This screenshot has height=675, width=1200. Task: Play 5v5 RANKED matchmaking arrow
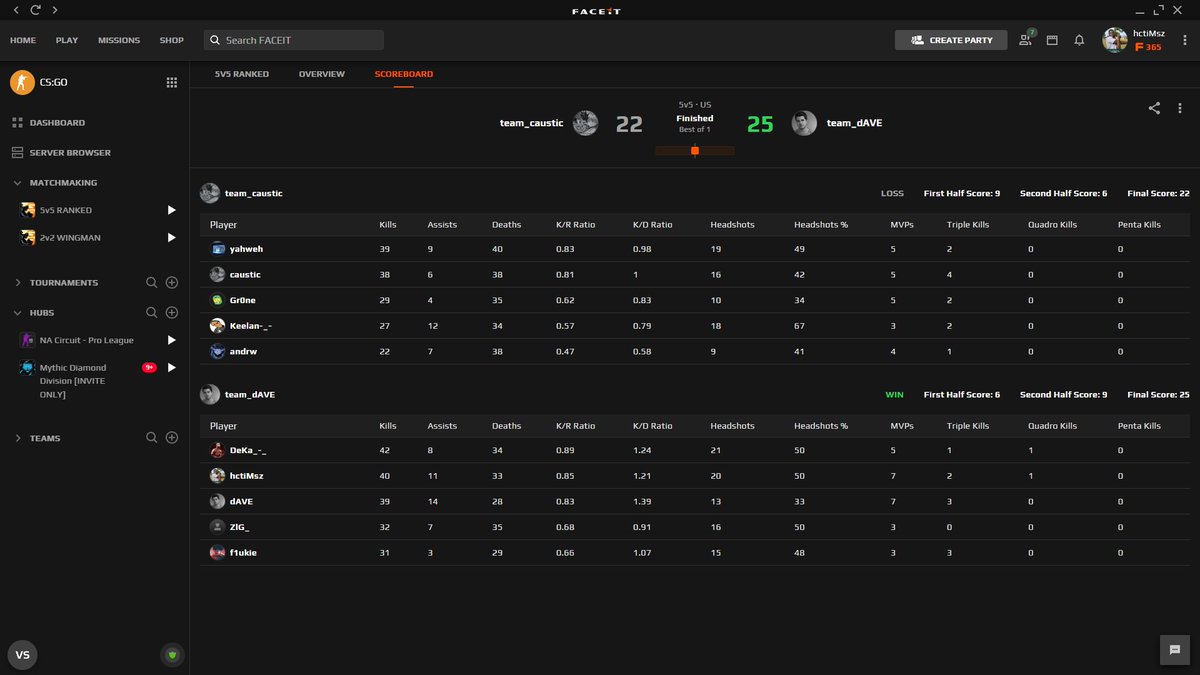click(x=171, y=210)
